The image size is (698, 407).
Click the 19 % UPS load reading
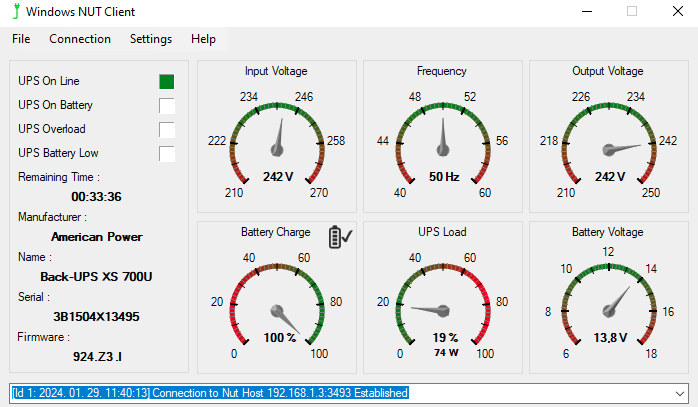click(445, 338)
